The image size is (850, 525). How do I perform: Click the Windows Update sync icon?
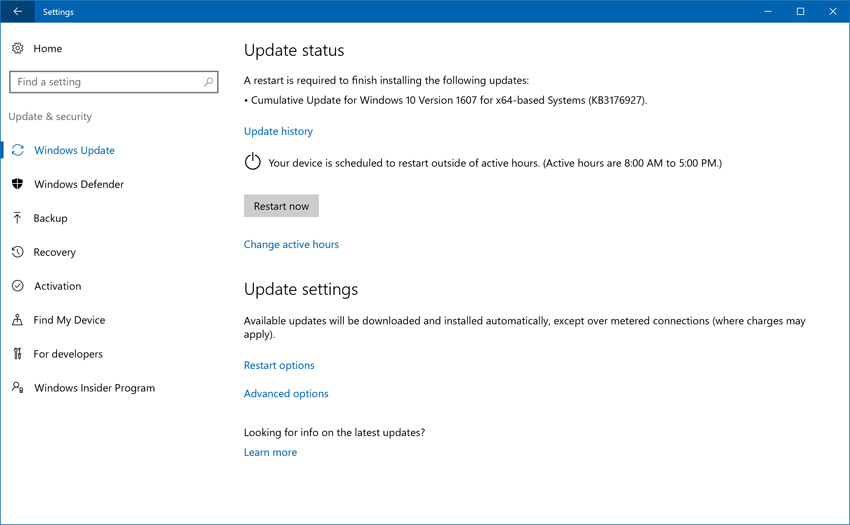[x=17, y=150]
